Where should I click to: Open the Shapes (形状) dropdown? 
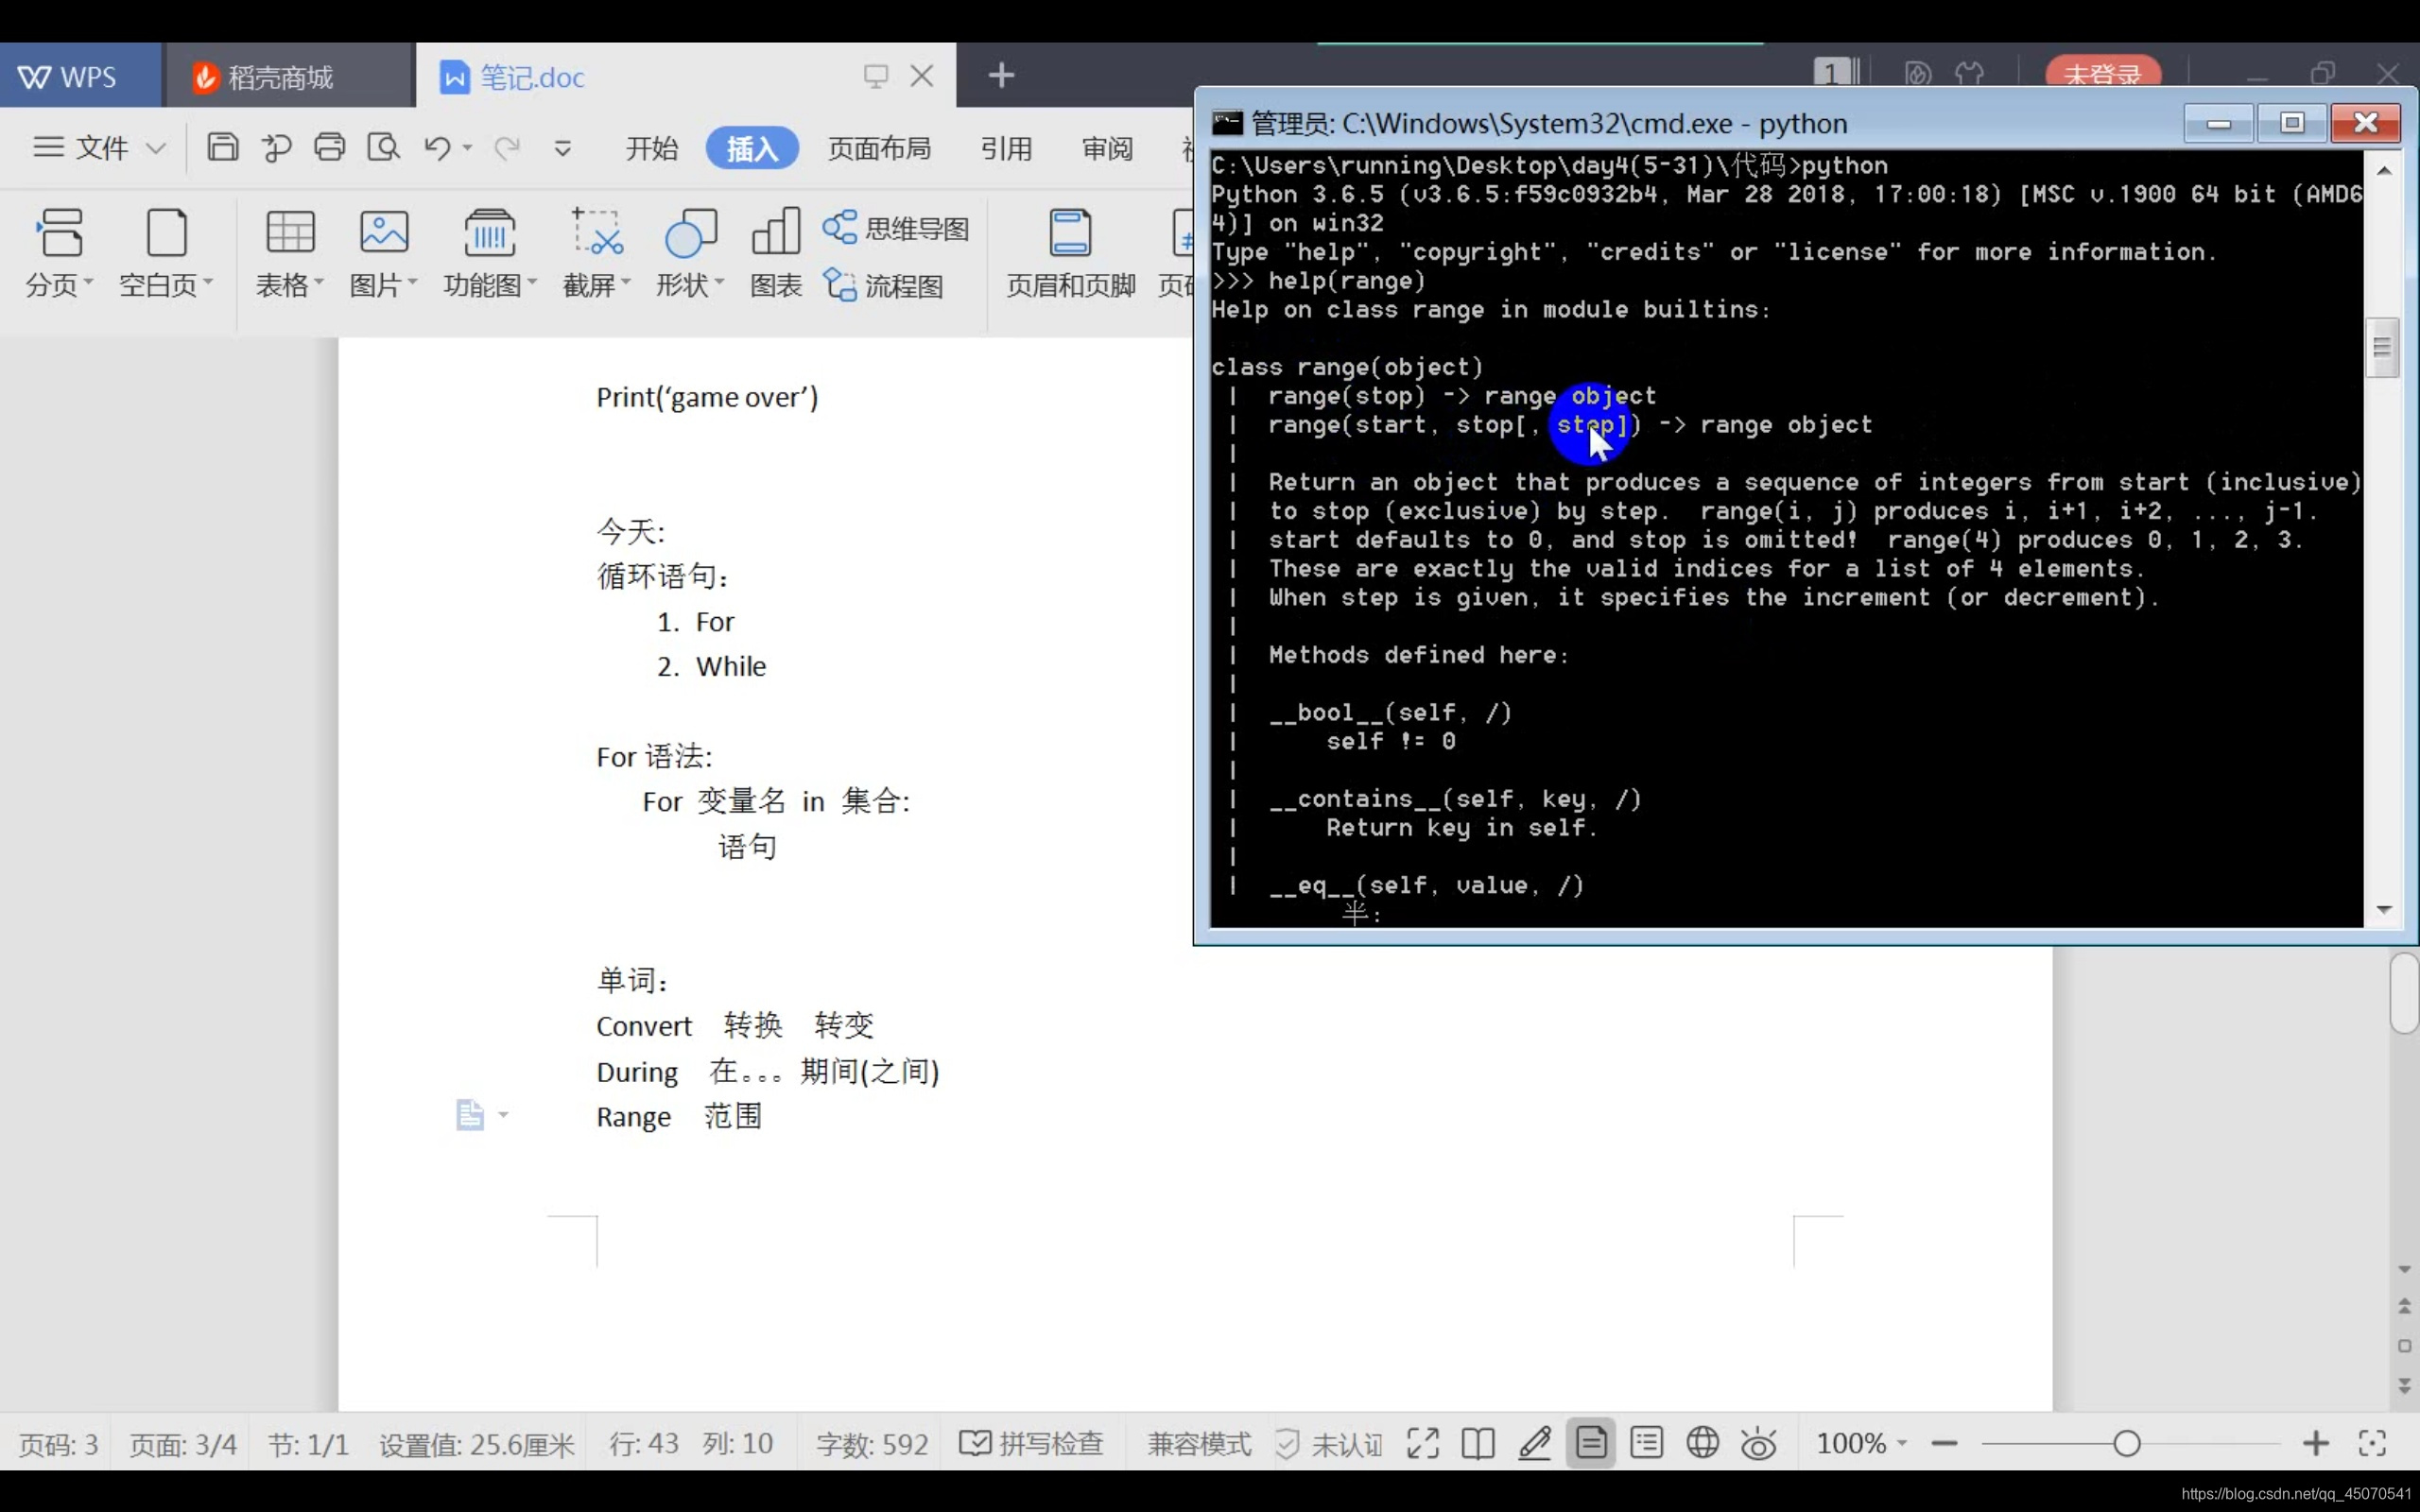(690, 285)
